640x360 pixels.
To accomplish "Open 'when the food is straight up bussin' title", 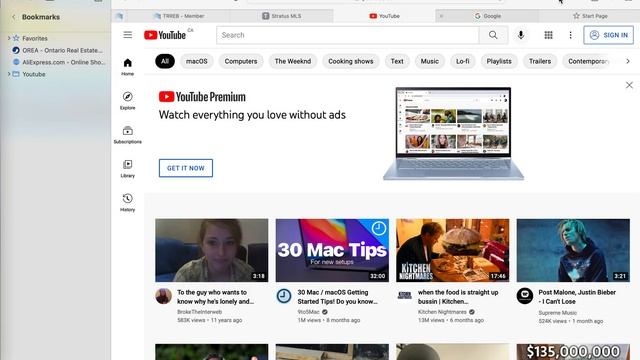I will tap(458, 297).
